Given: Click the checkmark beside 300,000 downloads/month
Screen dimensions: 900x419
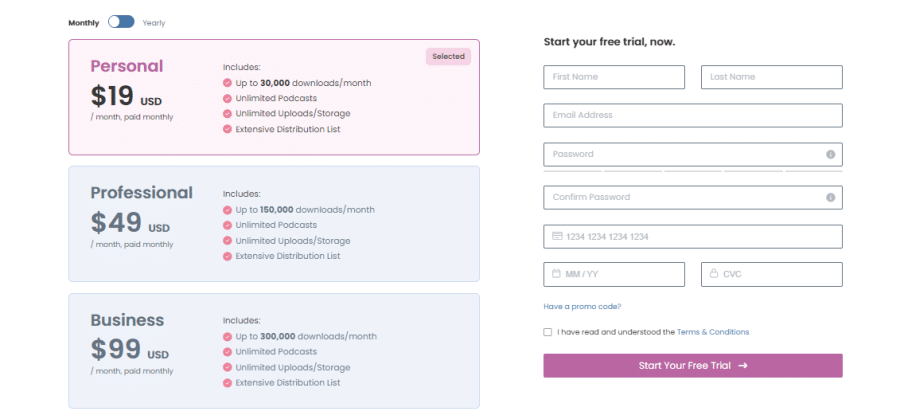Looking at the screenshot, I should pyautogui.click(x=227, y=336).
